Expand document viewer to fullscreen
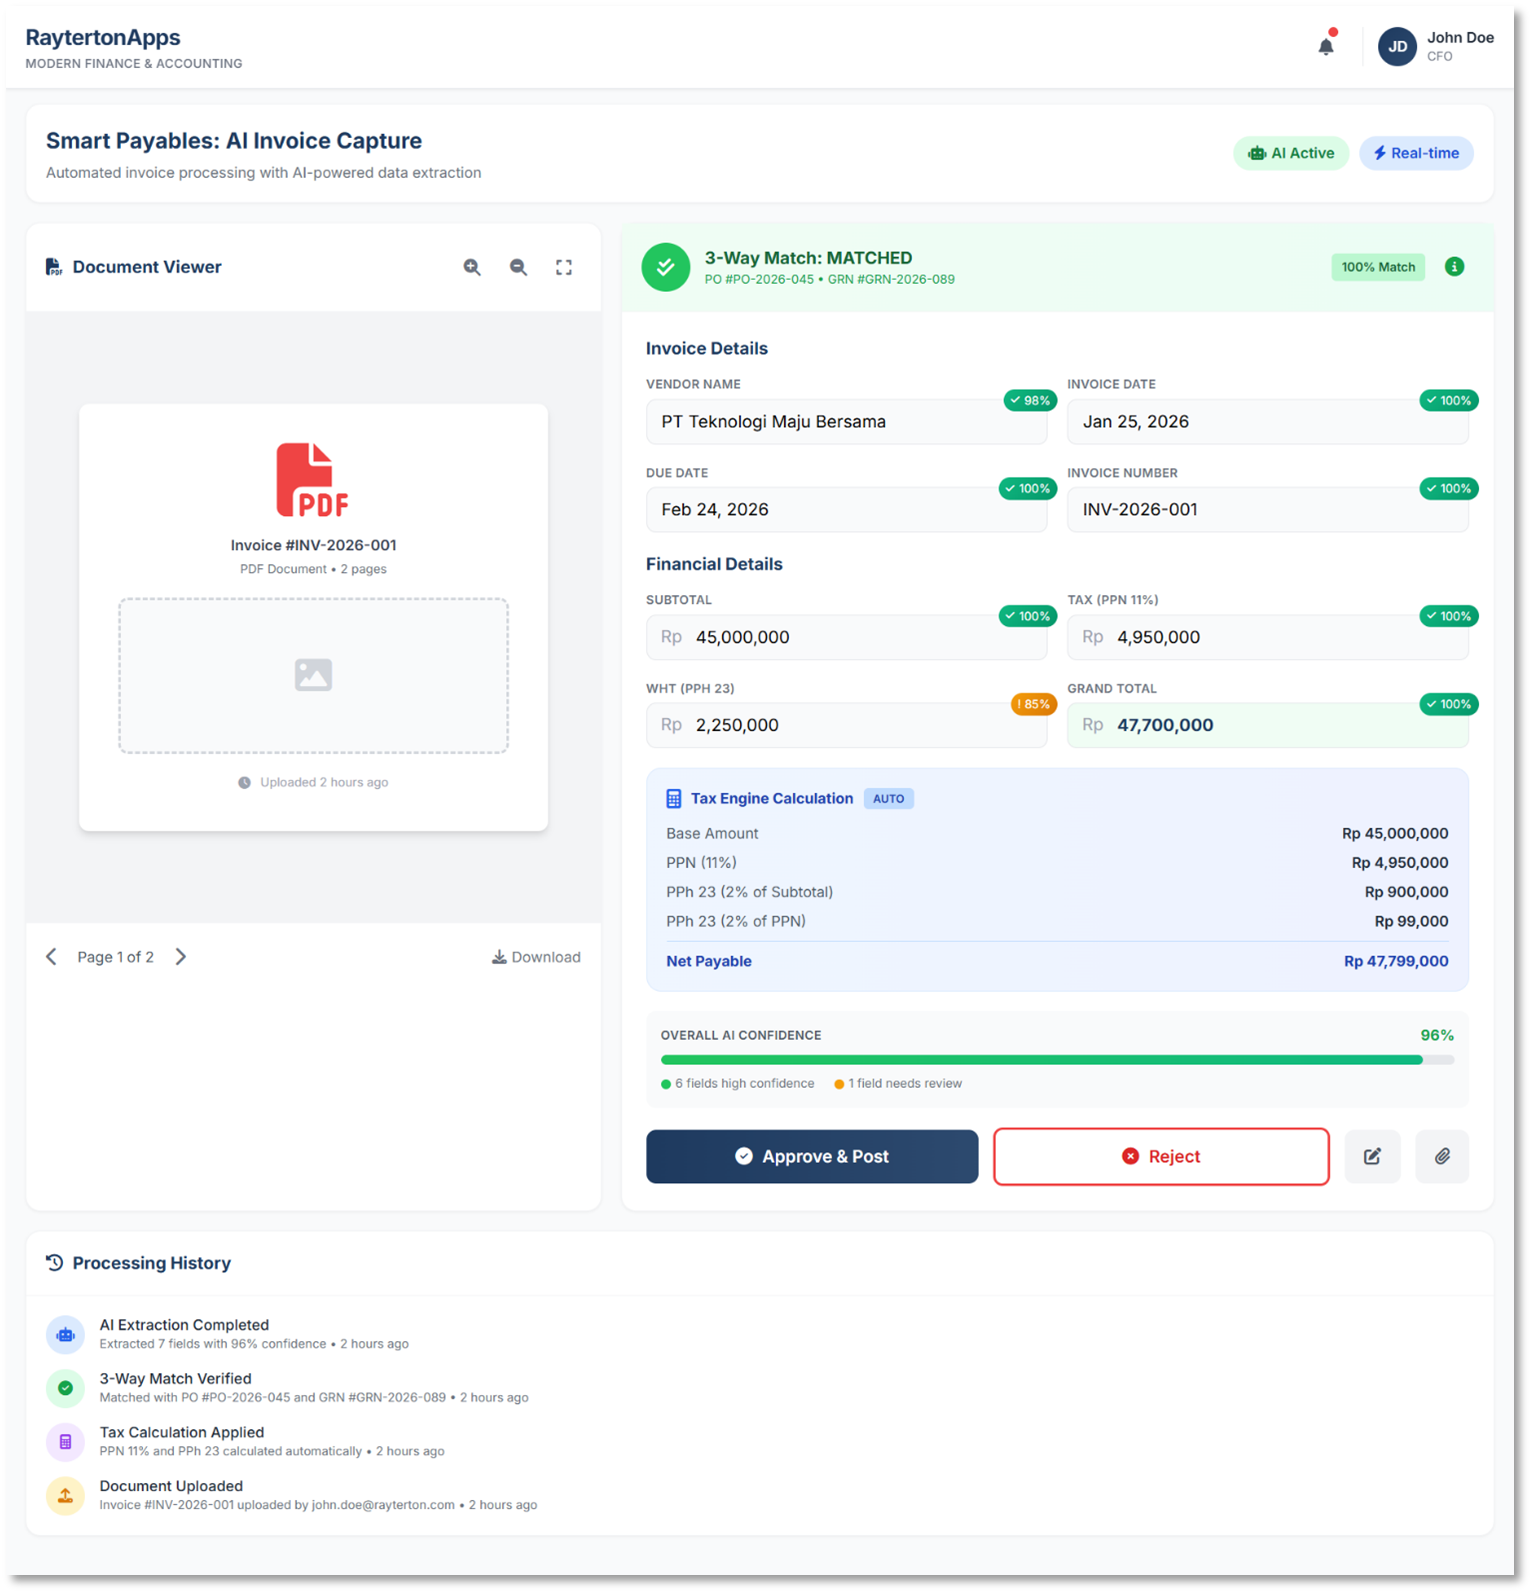 [564, 267]
